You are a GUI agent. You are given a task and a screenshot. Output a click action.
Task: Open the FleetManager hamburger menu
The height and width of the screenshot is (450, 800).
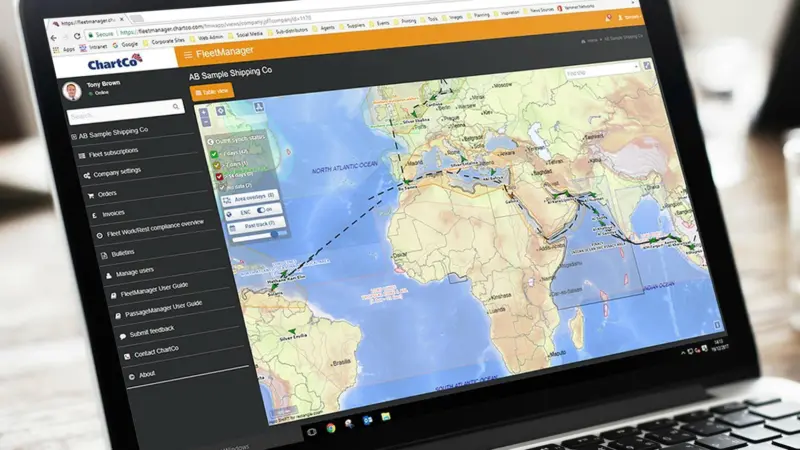point(188,55)
